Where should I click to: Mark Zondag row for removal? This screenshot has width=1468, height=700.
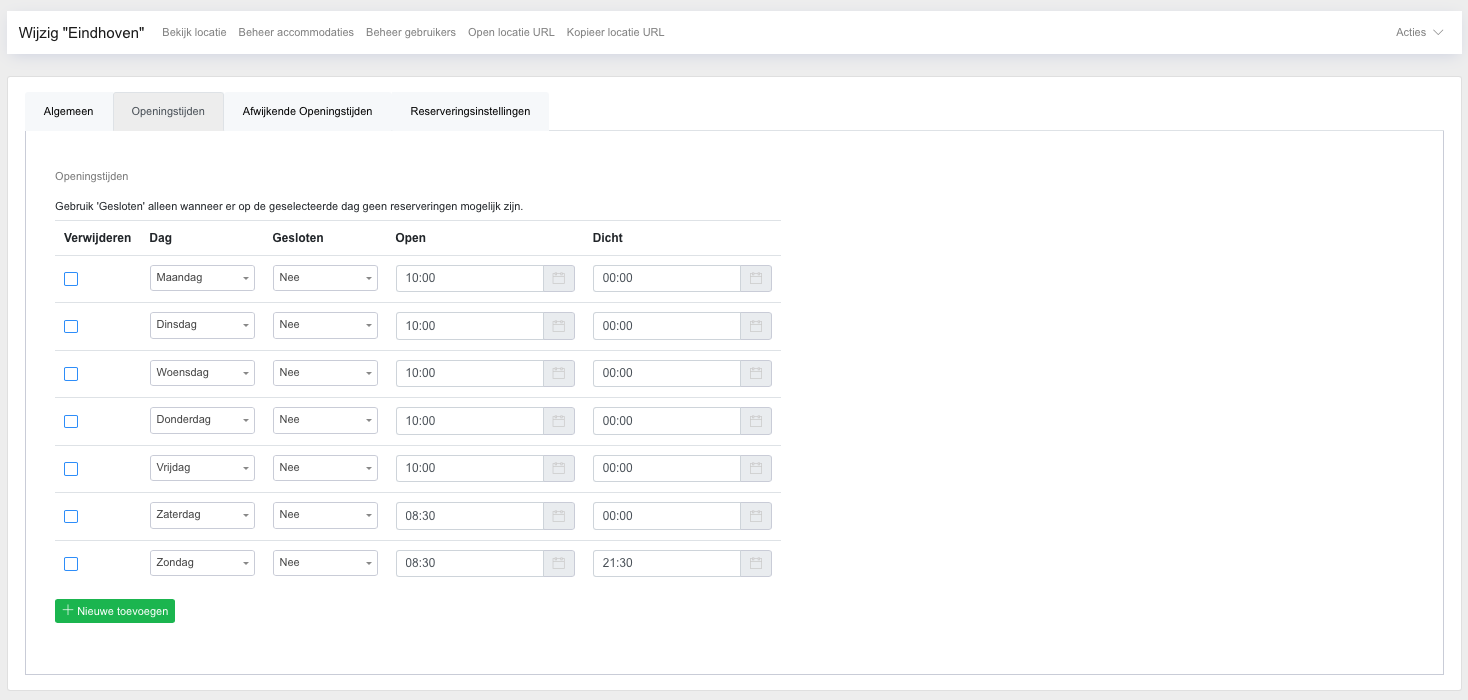coord(71,564)
